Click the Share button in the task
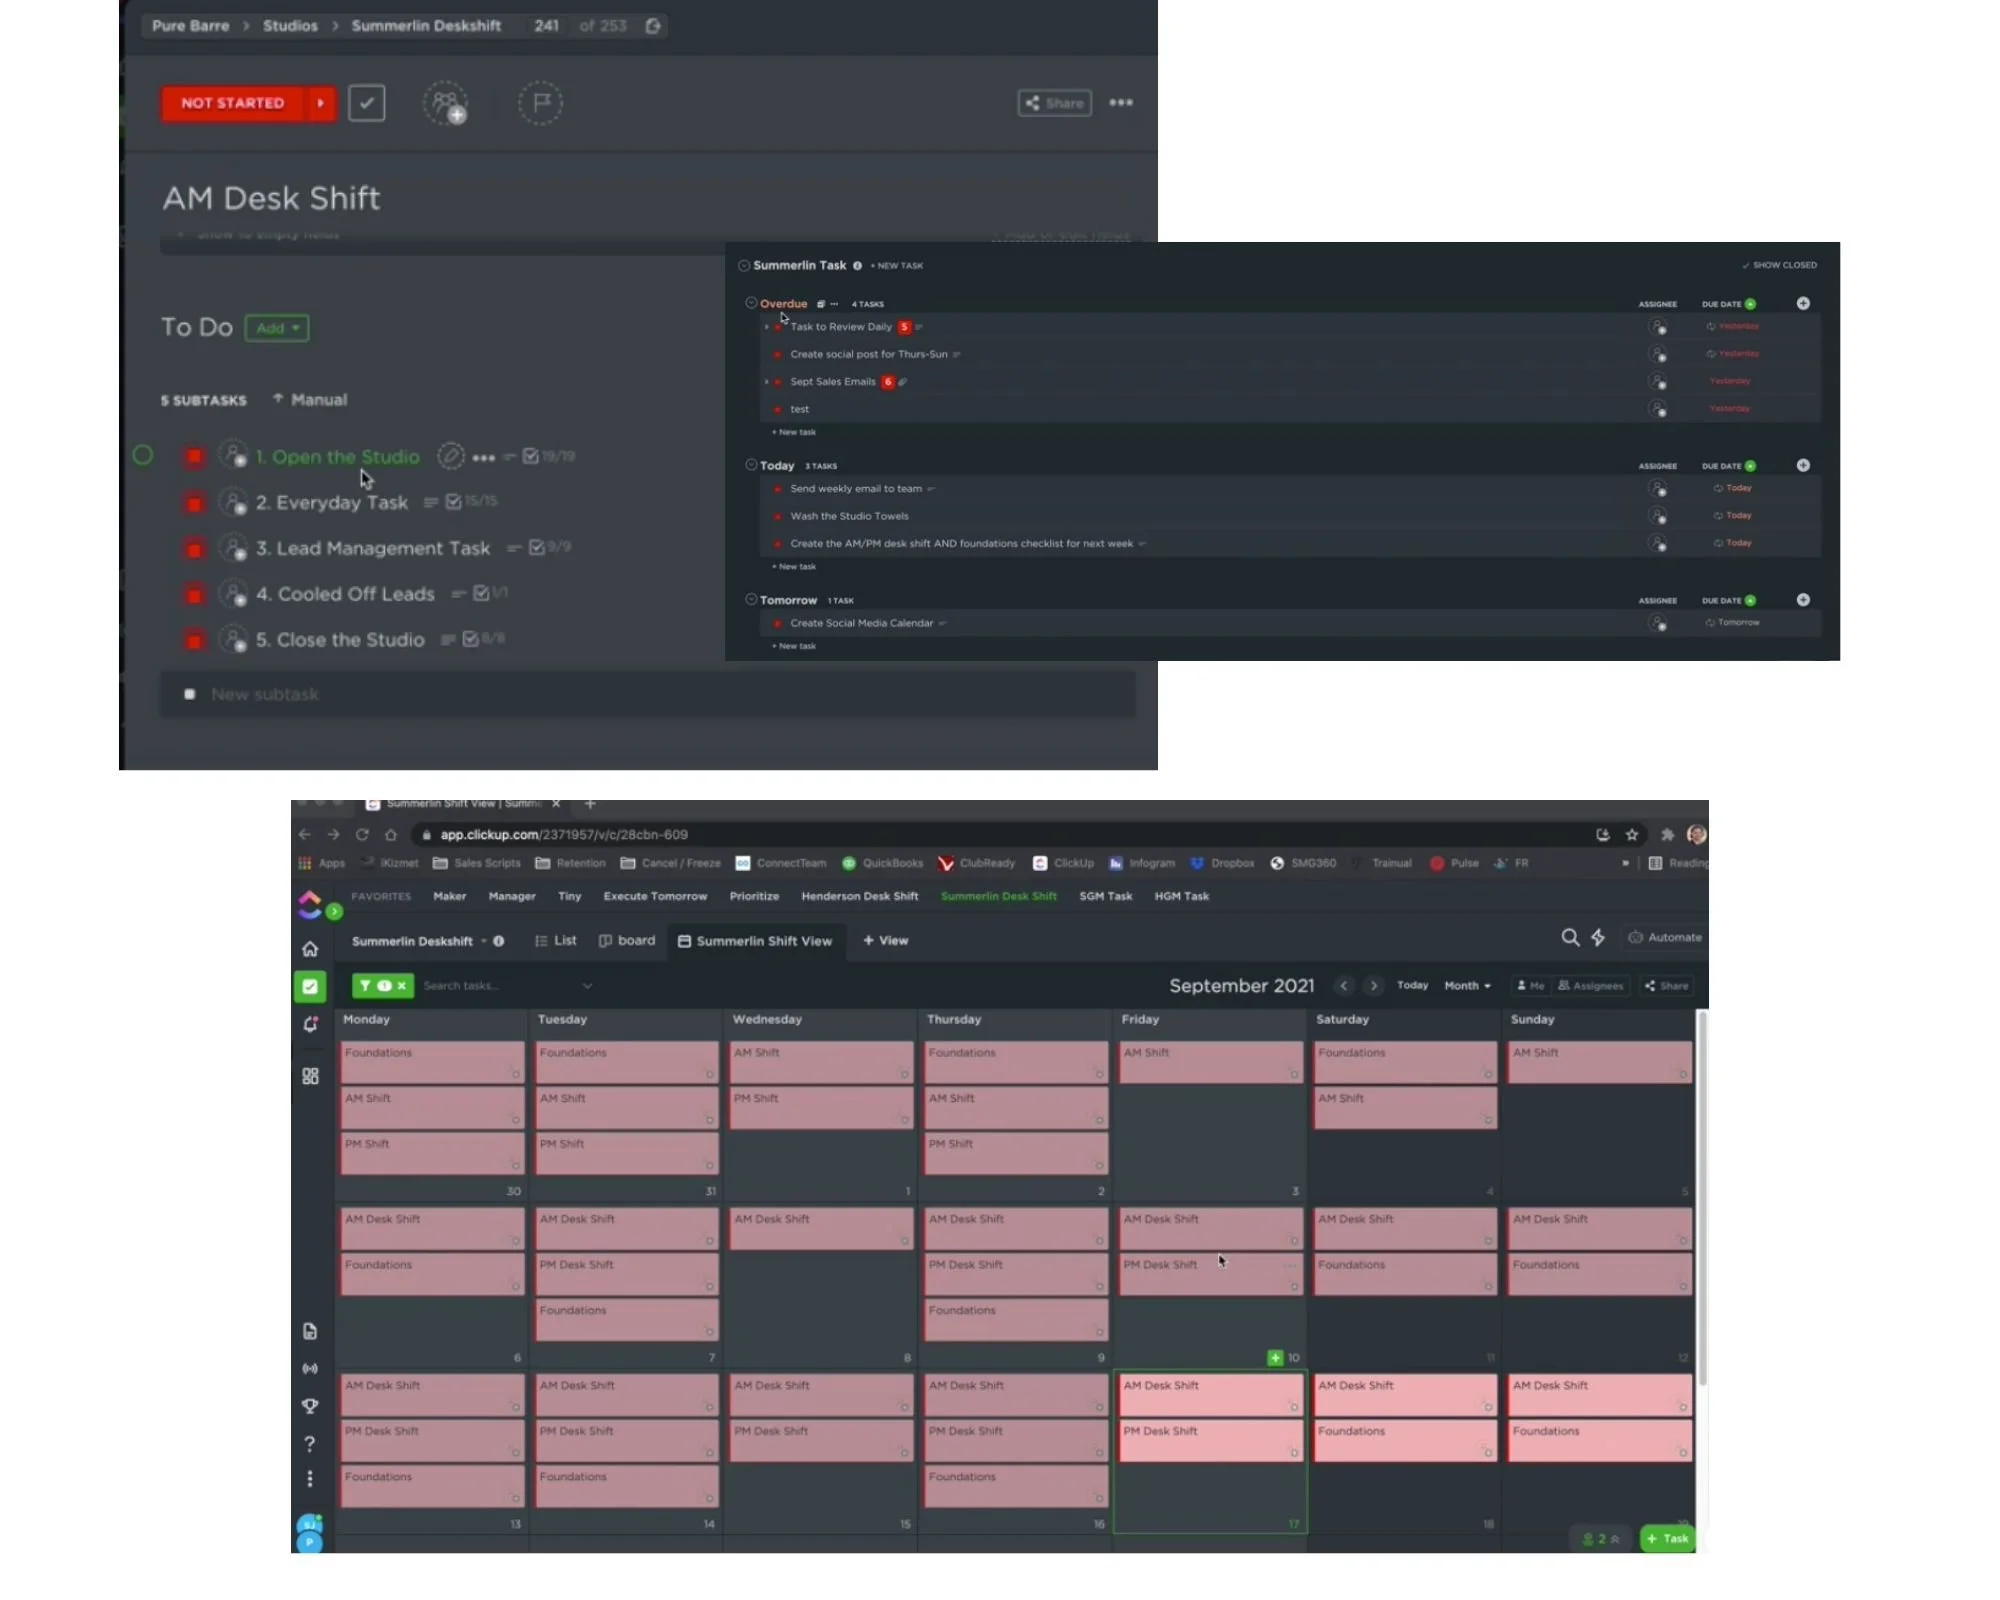This screenshot has height=1600, width=2000. click(1054, 103)
